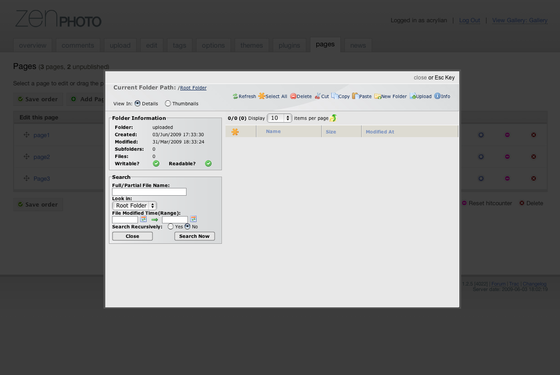This screenshot has height=375, width=560.
Task: Click the bottom Save order button
Action: pyautogui.click(x=38, y=204)
